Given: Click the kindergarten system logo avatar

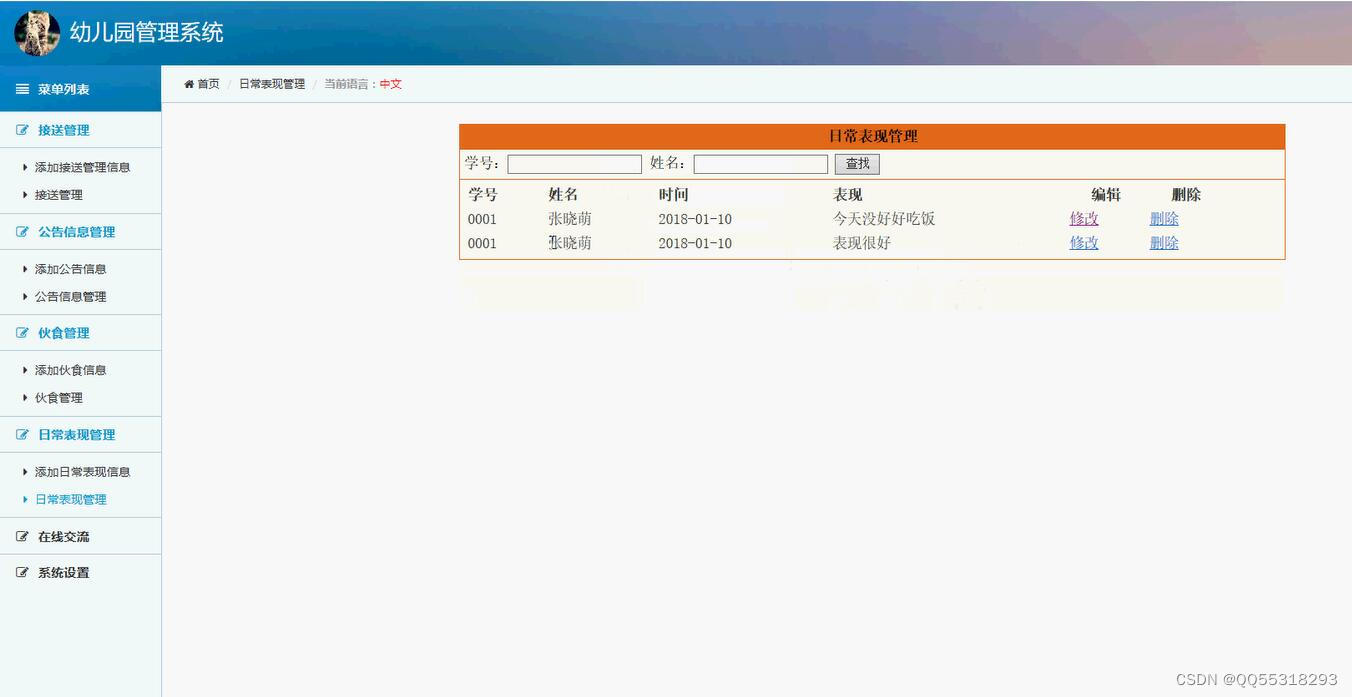Looking at the screenshot, I should pyautogui.click(x=37, y=33).
